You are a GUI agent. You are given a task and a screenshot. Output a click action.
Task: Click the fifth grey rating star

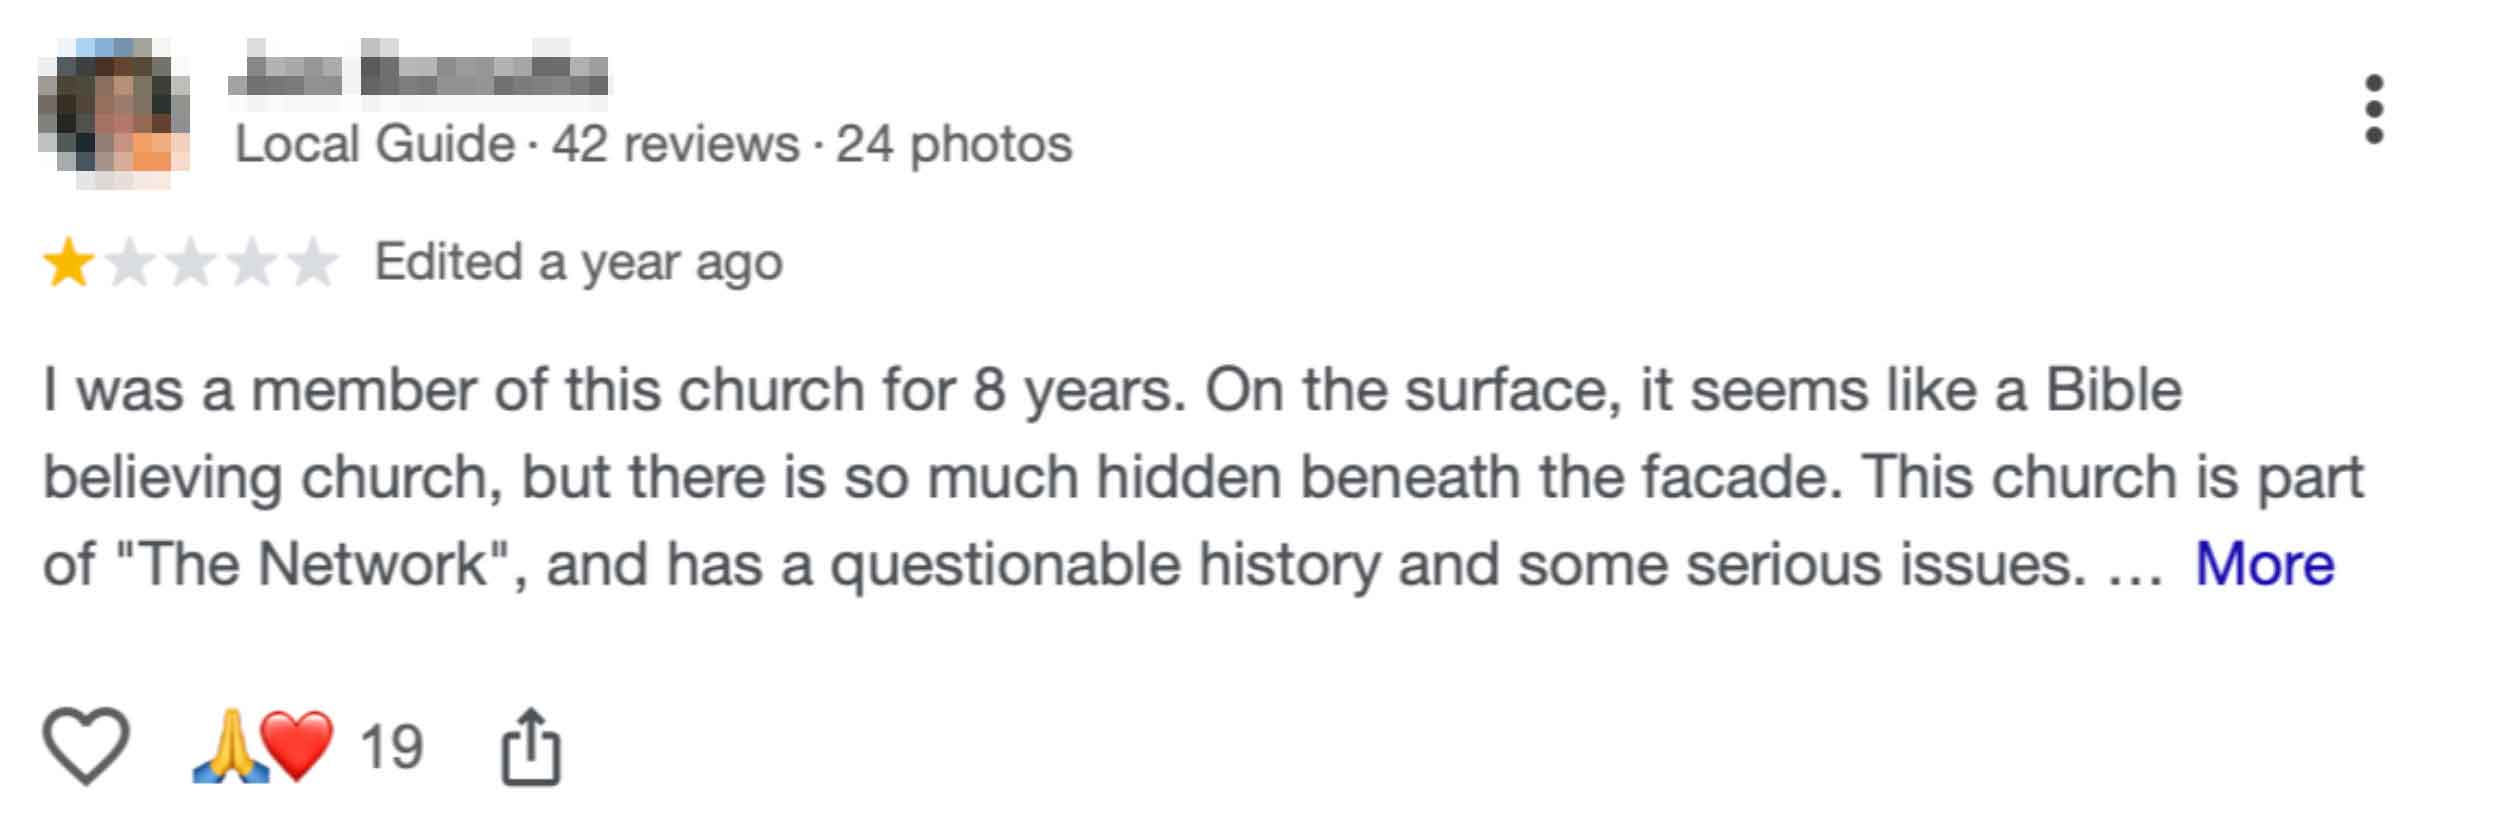point(312,263)
